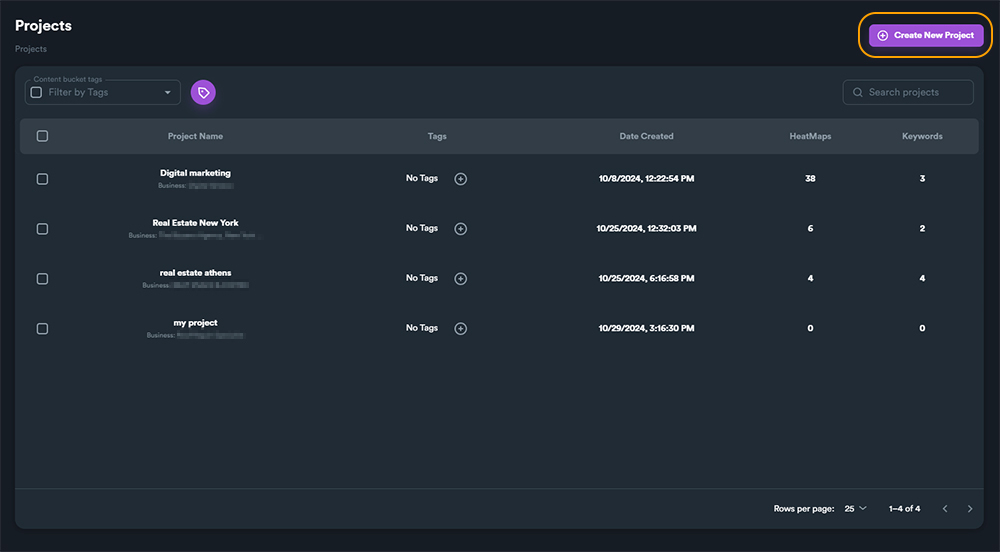The image size is (1000, 552).
Task: Add tag to Digital marketing project
Action: click(x=460, y=179)
